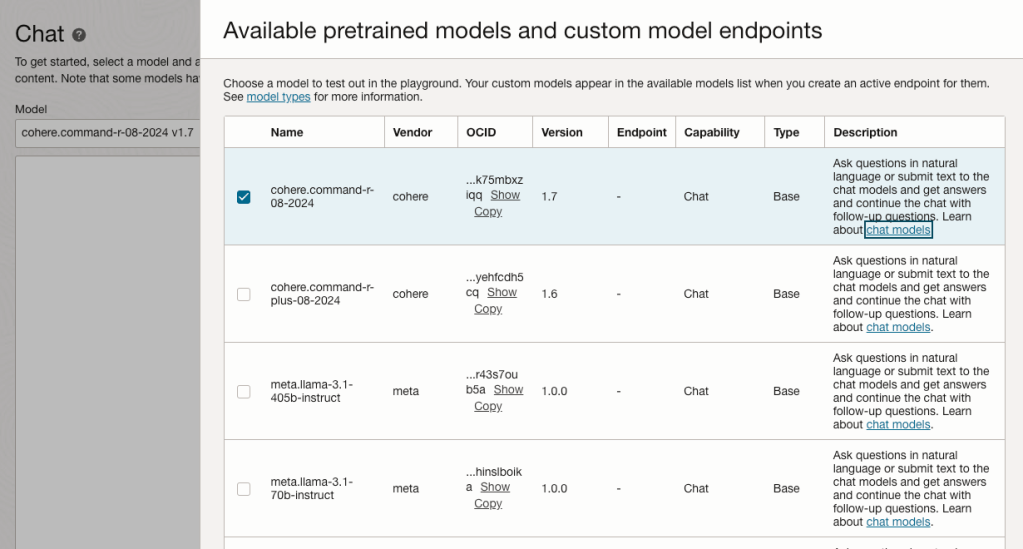Copy OCID of meta.llama-3.1-405b-instruct
Screen dimensions: 1023x549
pyautogui.click(x=488, y=406)
